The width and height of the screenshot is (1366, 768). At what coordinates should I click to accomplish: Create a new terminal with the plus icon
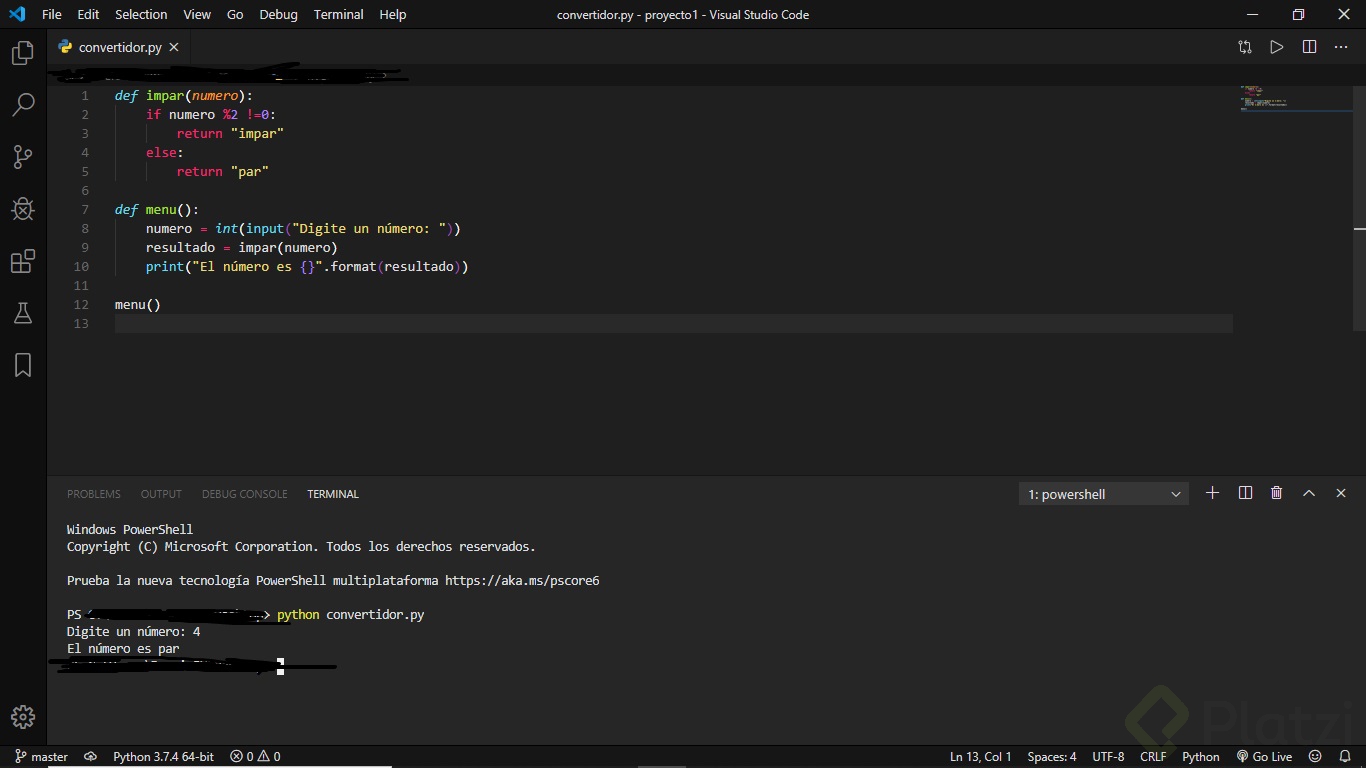point(1212,493)
